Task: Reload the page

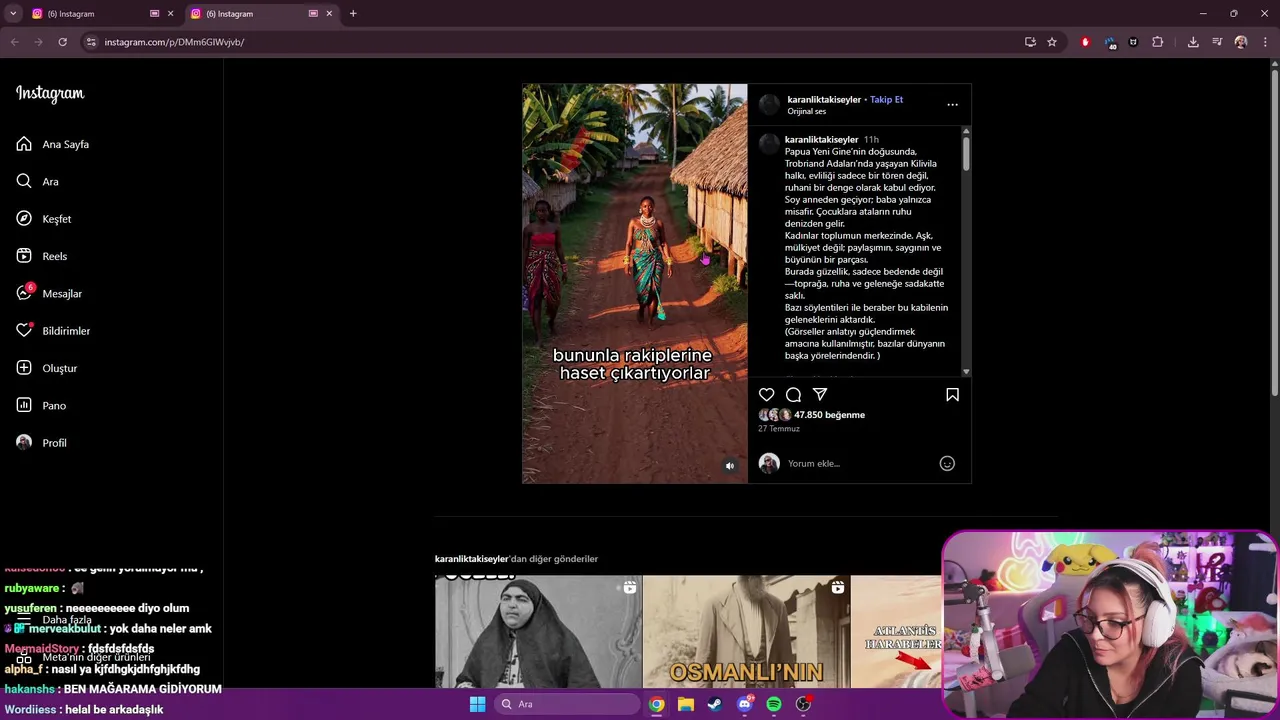Action: (62, 42)
